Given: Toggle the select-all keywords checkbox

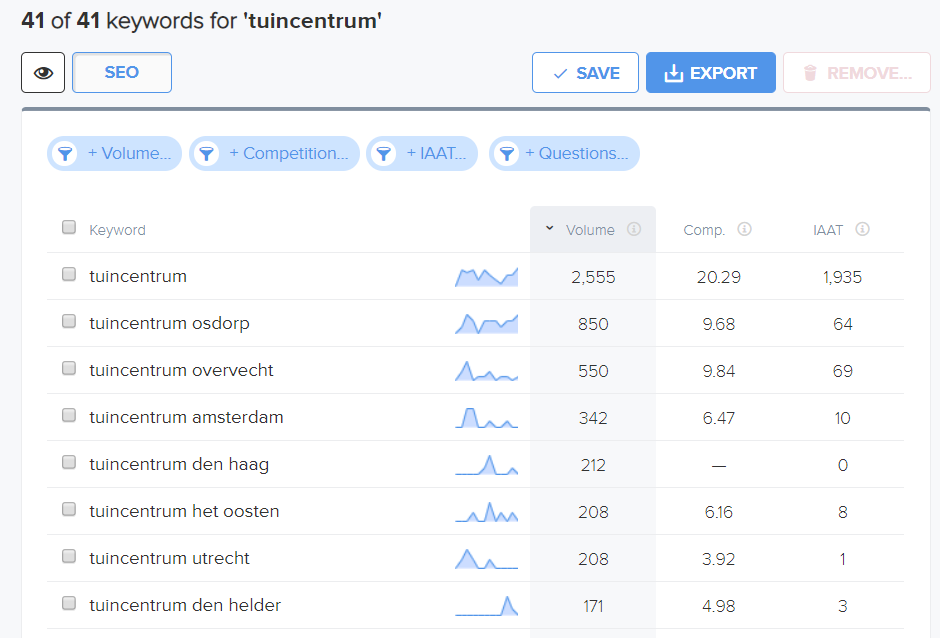Looking at the screenshot, I should 69,227.
